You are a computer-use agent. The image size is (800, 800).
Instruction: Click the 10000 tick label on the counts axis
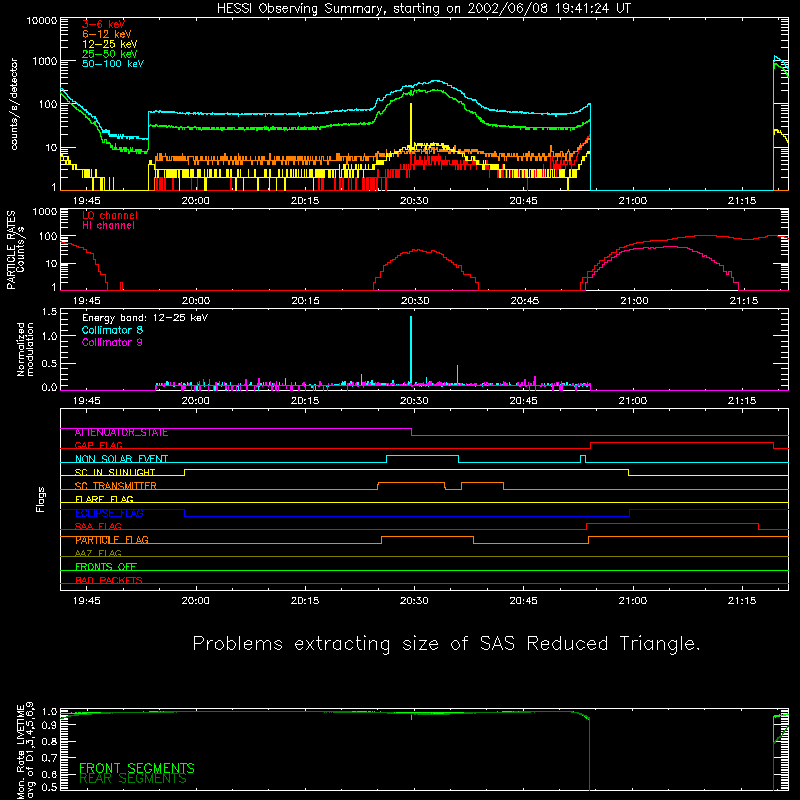tap(42, 20)
